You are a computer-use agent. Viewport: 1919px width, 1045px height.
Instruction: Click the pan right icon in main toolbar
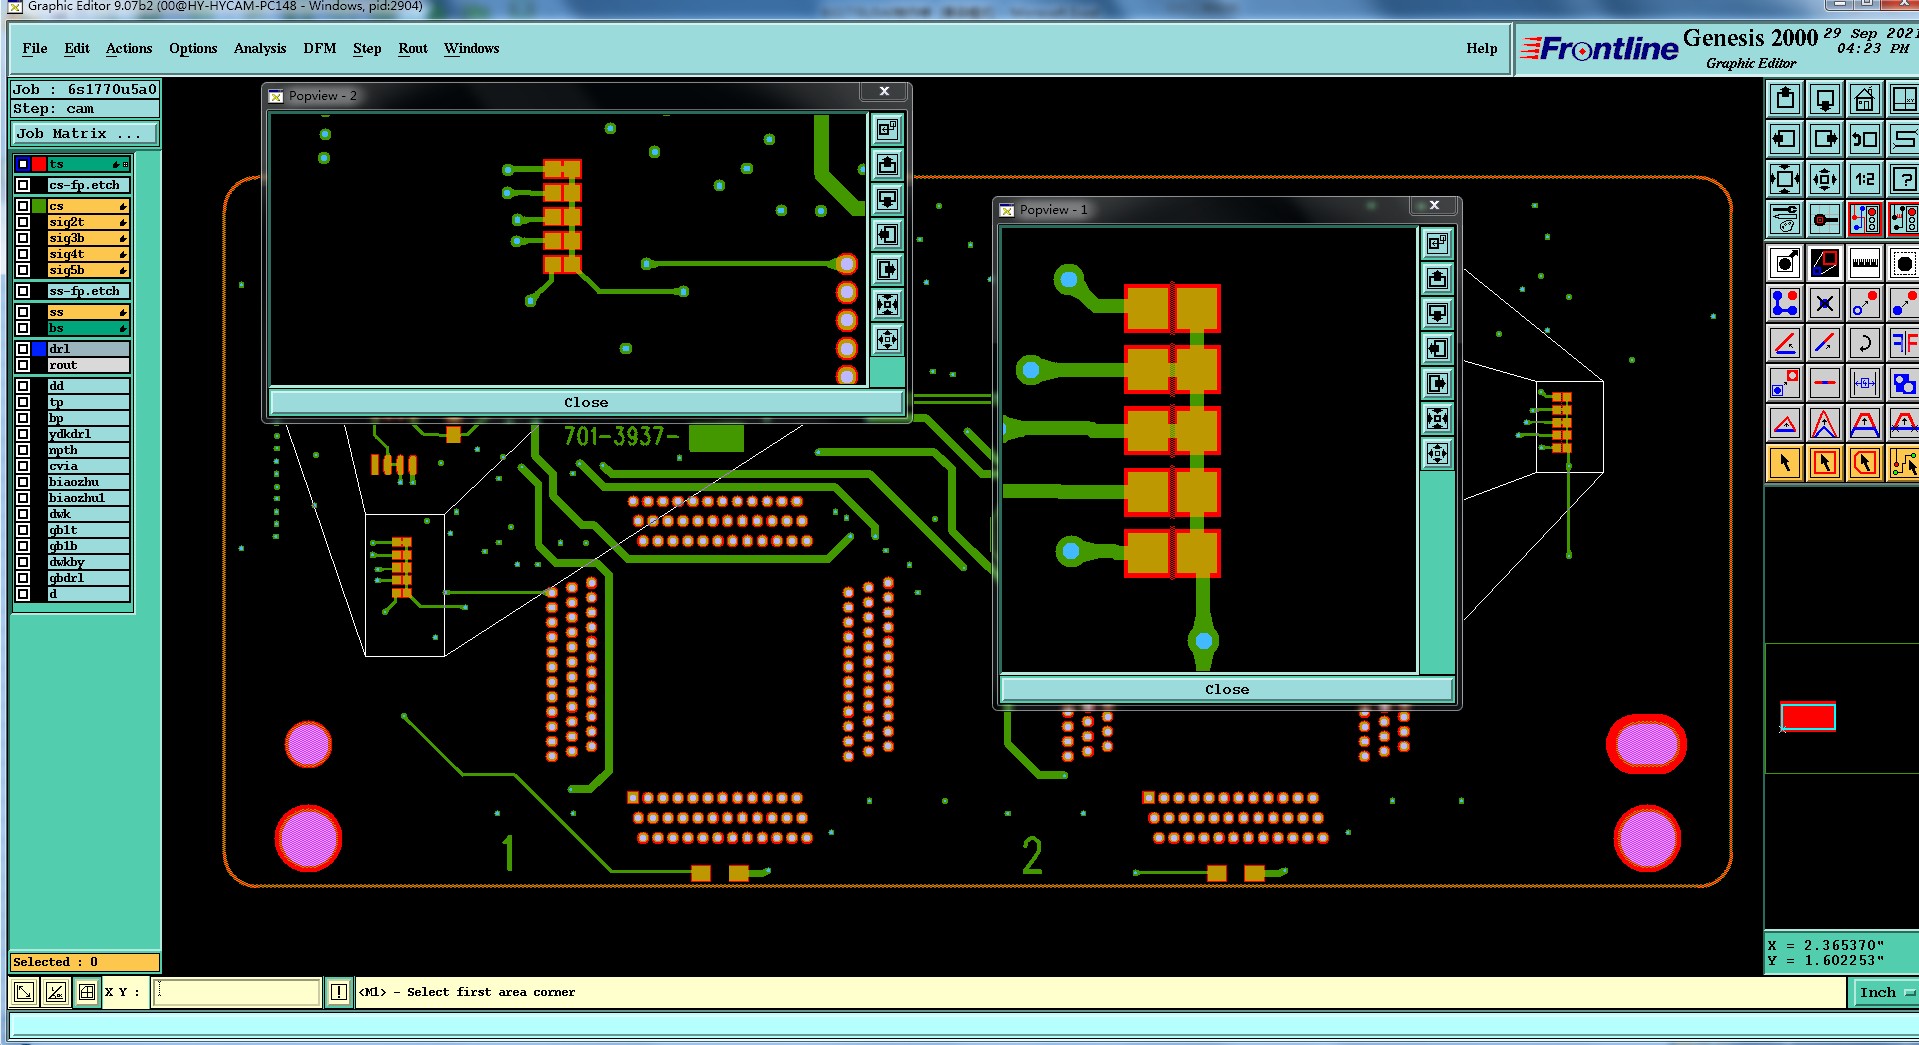click(x=1825, y=139)
